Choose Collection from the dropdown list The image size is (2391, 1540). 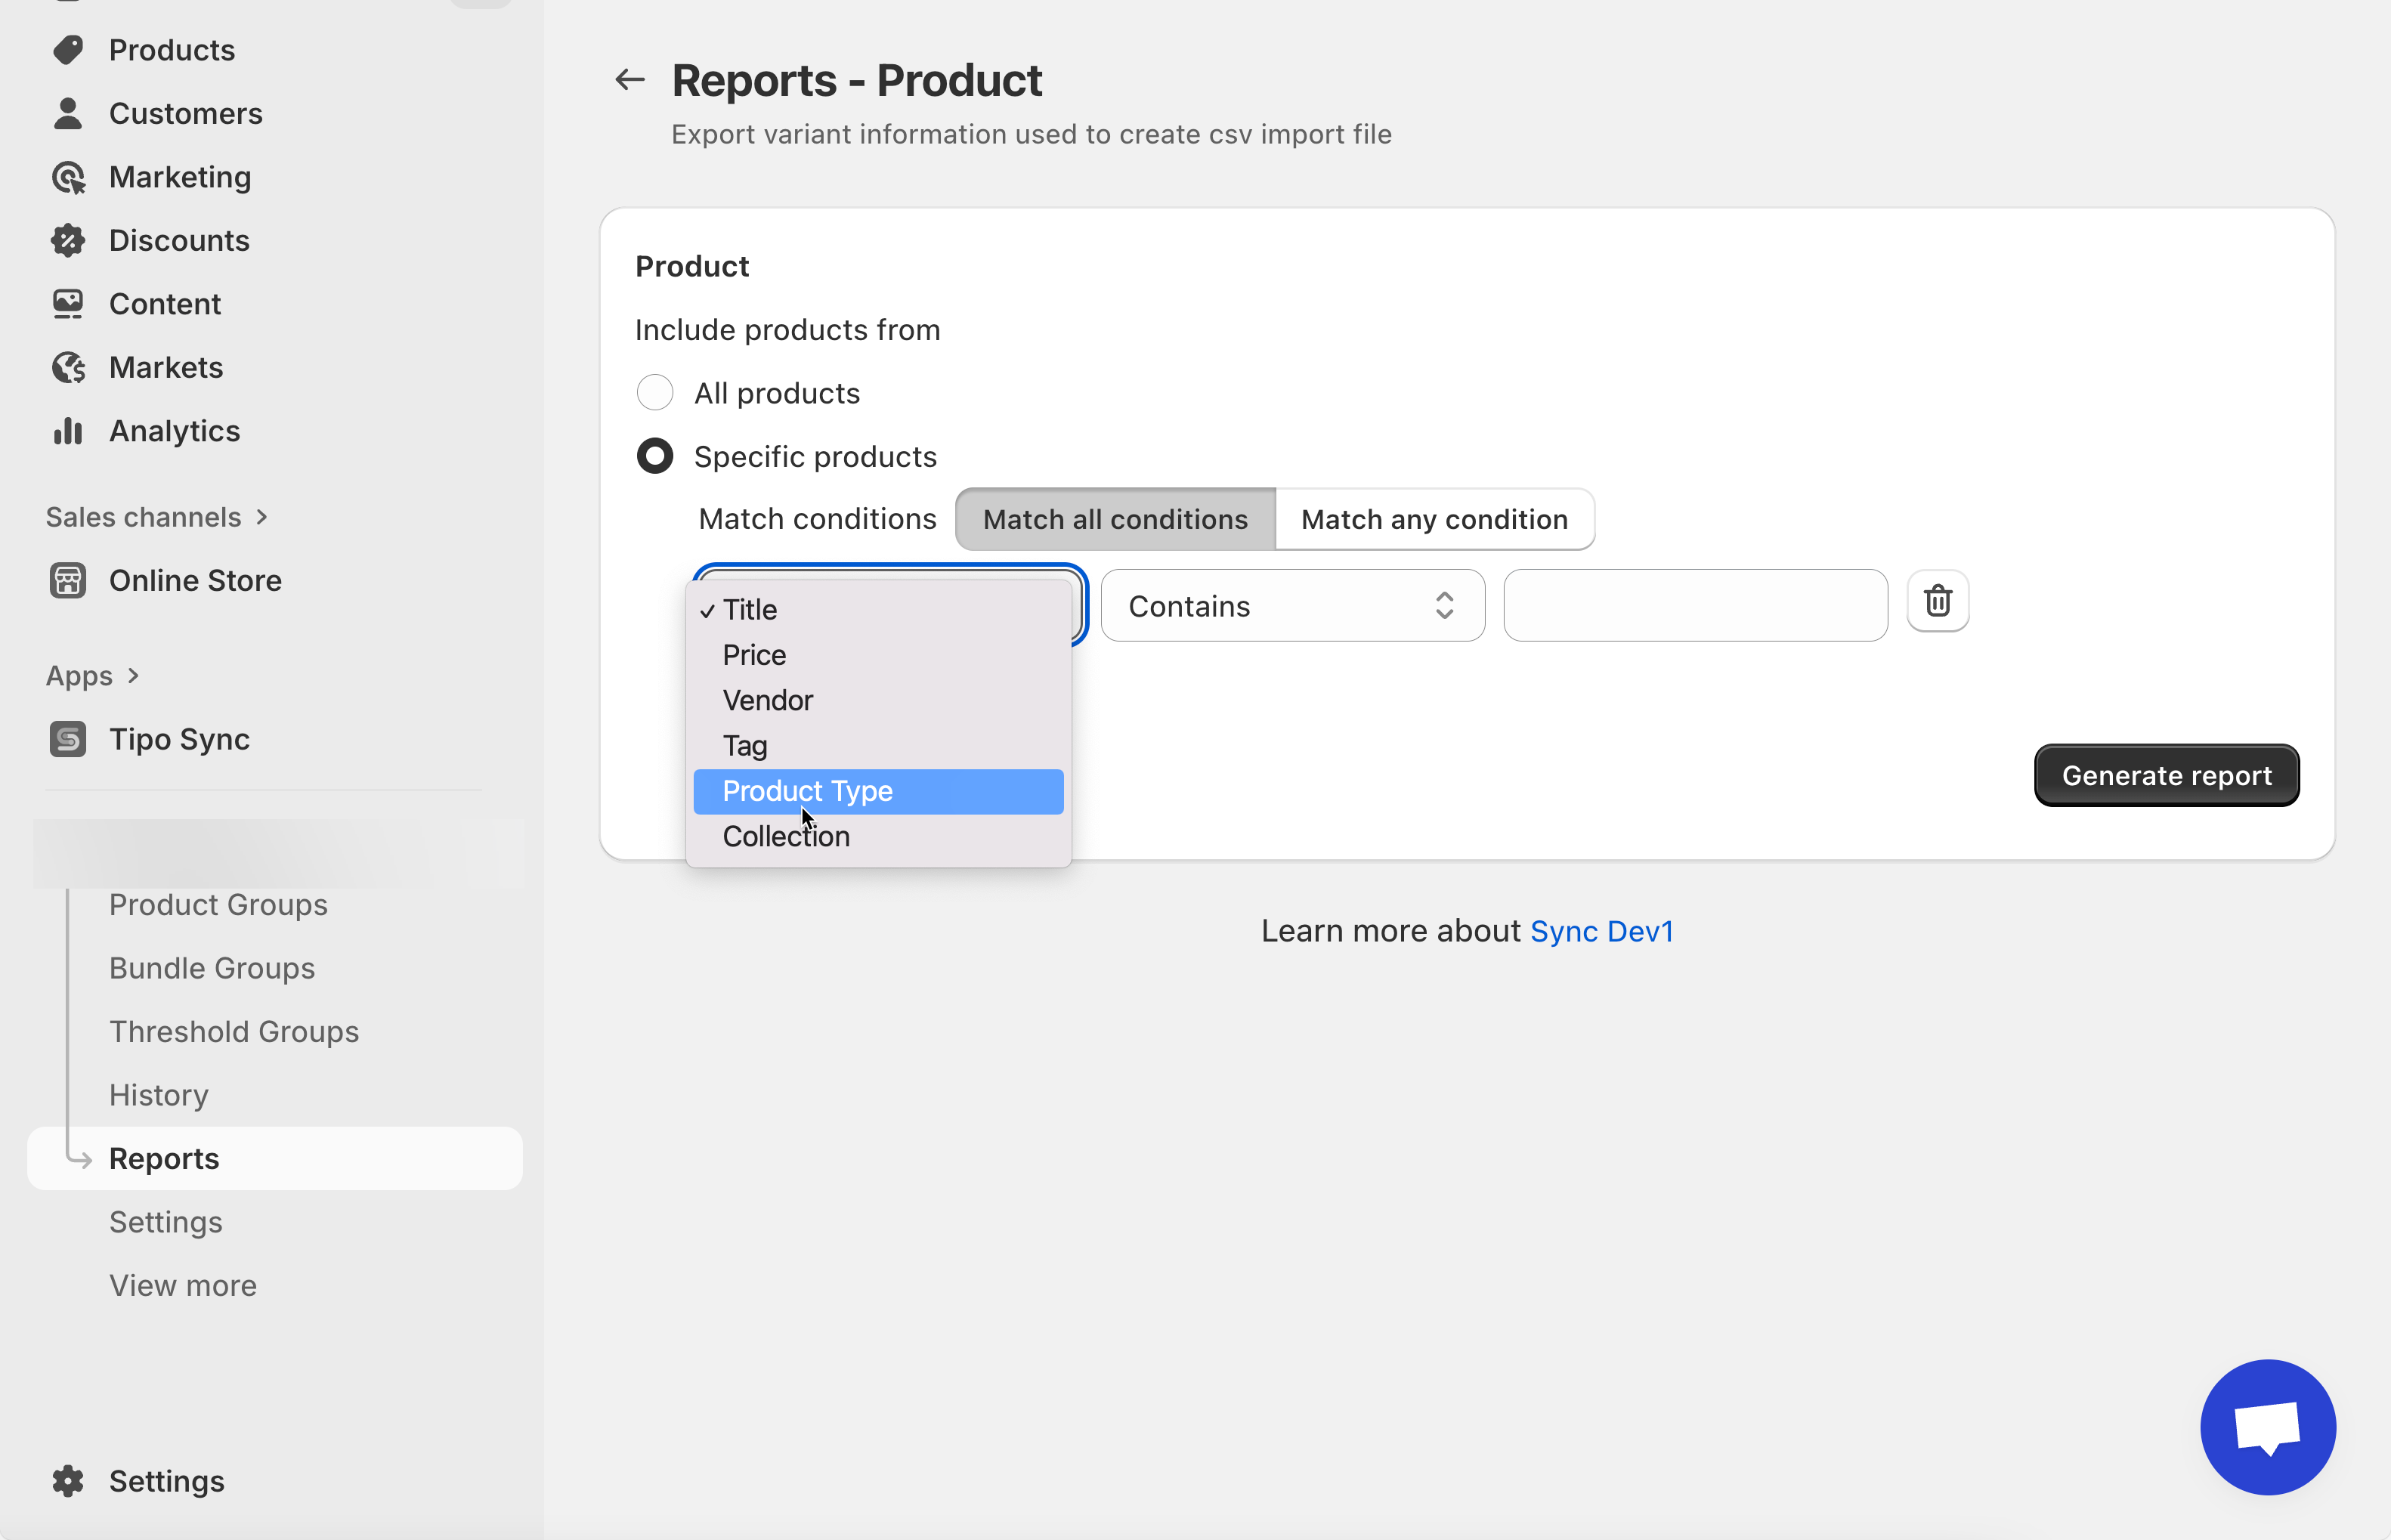click(786, 836)
